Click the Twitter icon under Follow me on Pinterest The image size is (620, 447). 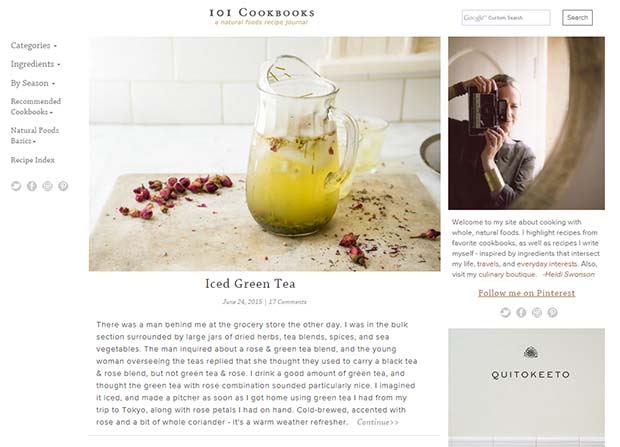pos(505,313)
